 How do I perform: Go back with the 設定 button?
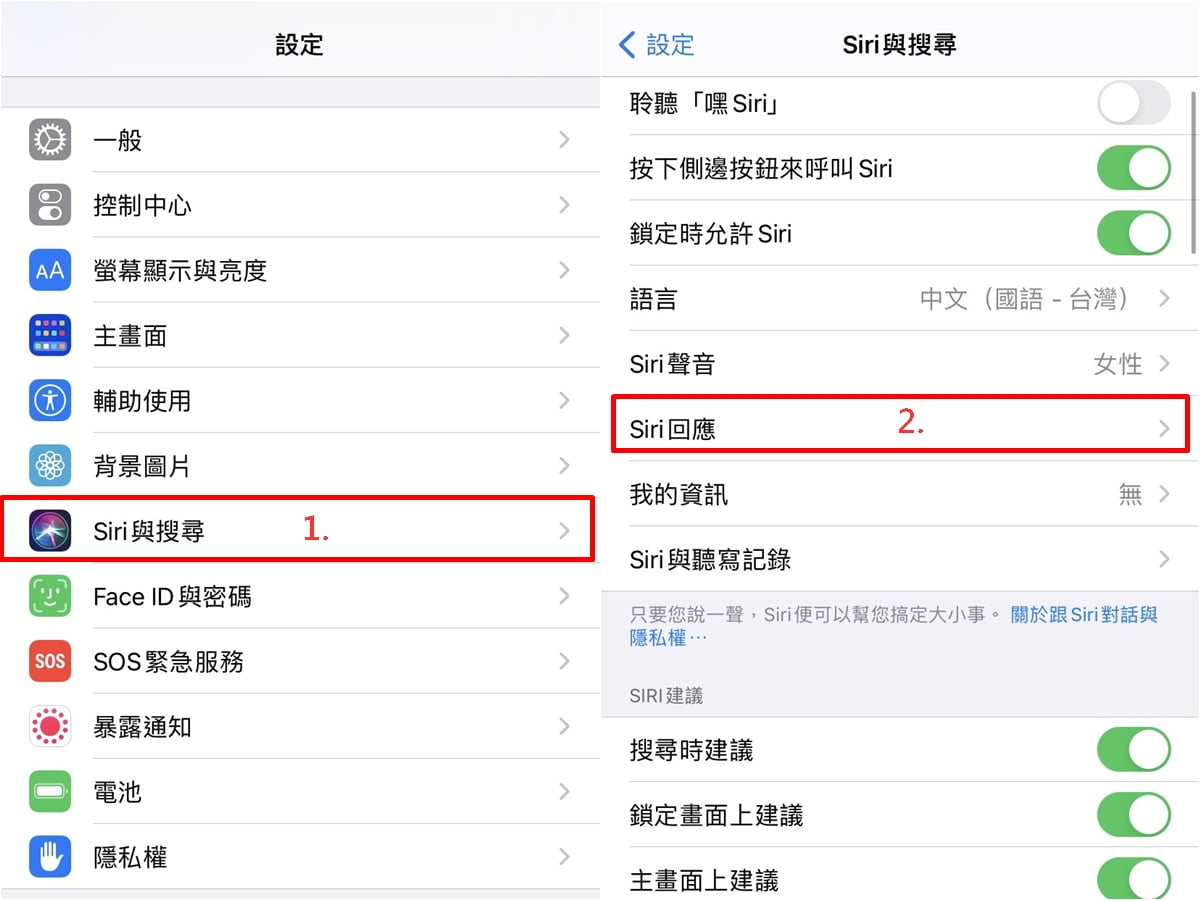[x=656, y=44]
